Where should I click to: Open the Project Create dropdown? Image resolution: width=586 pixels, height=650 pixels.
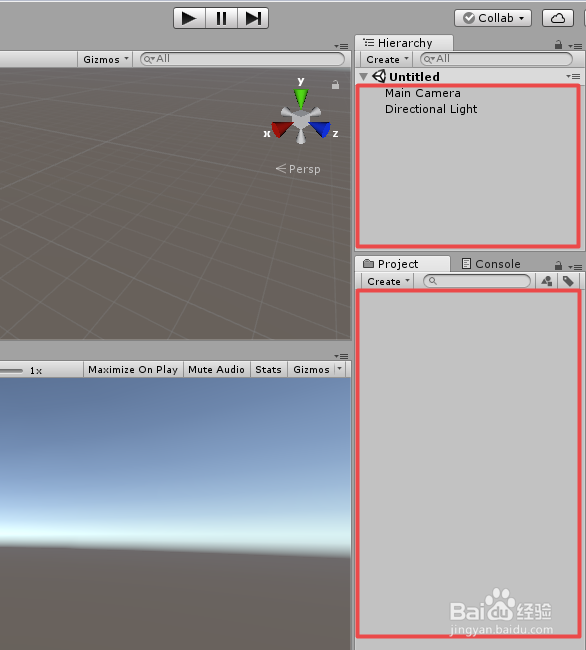coord(388,281)
